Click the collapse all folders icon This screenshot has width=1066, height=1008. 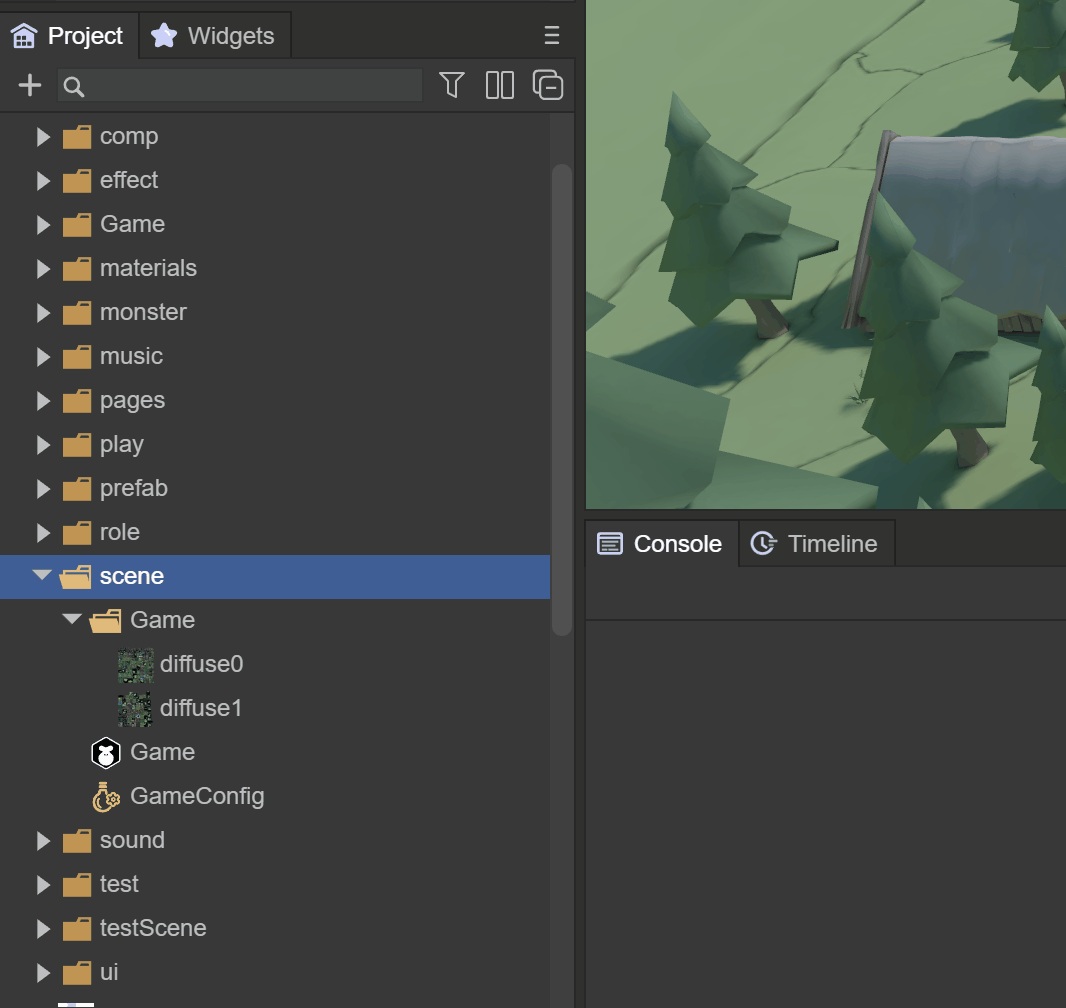point(548,86)
